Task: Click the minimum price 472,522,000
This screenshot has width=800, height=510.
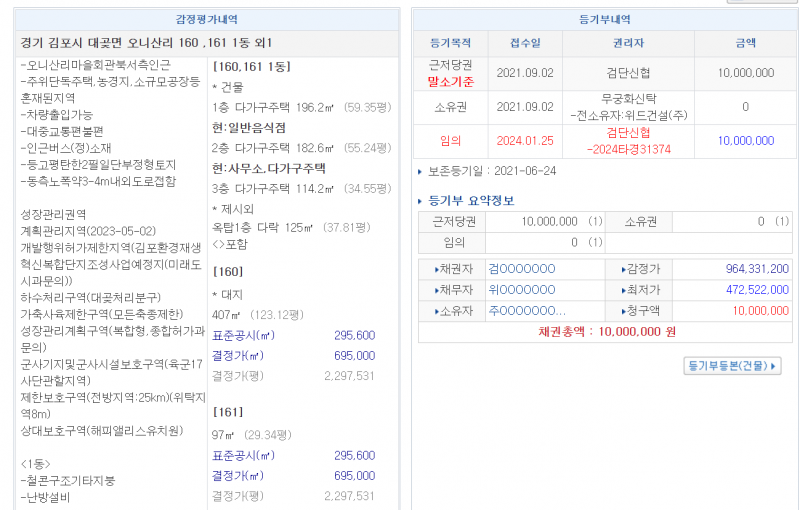Action: [x=757, y=290]
